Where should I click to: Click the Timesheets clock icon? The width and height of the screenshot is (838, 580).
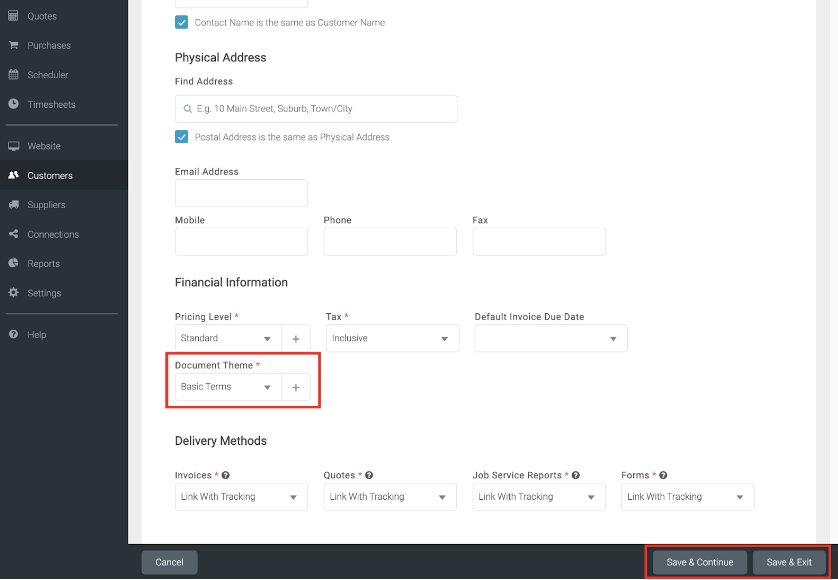pos(13,104)
